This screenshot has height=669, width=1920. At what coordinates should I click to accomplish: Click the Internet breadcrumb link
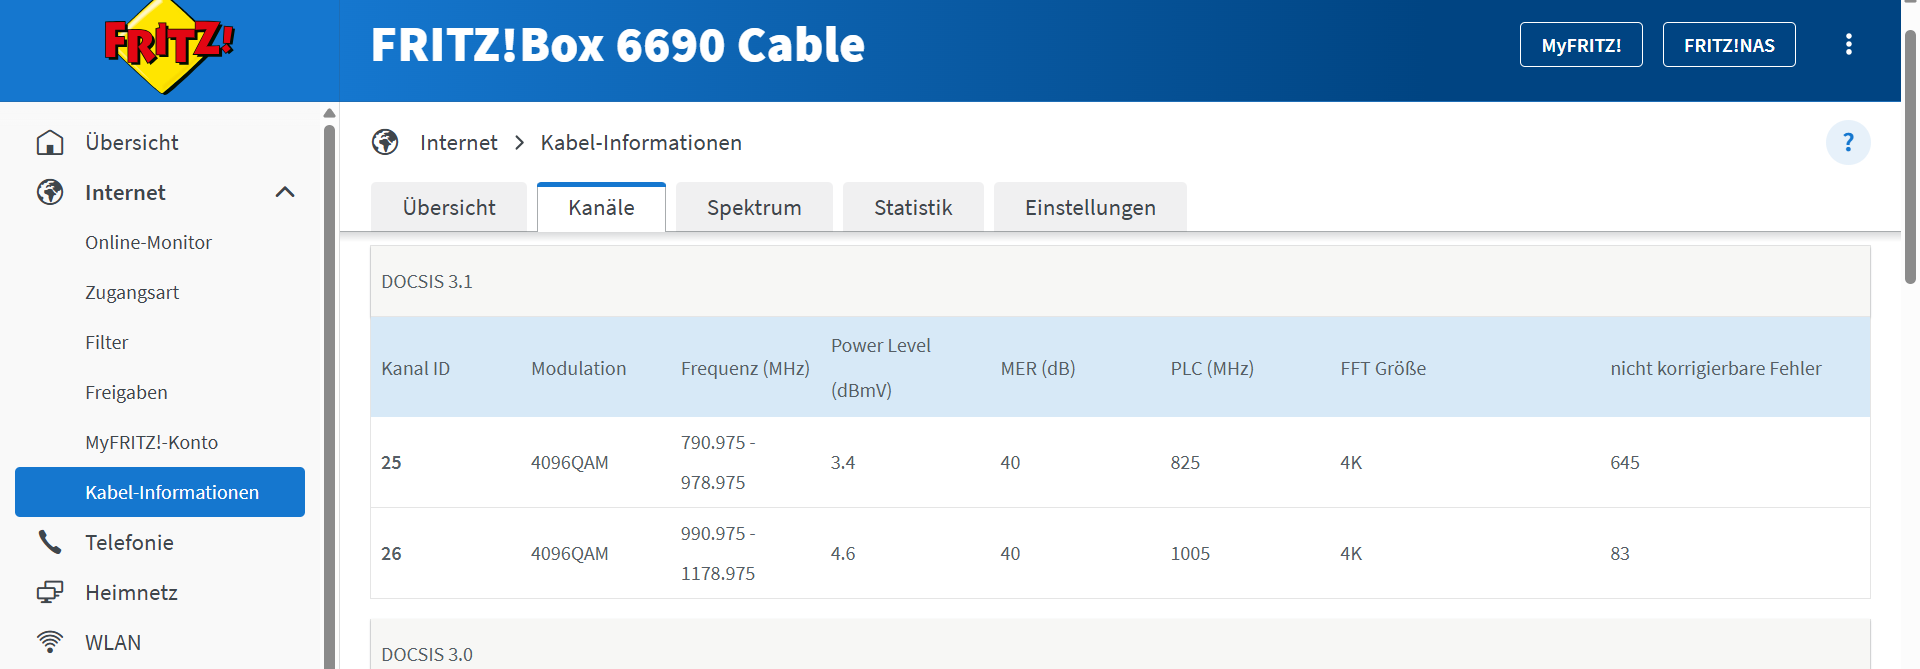(x=458, y=143)
